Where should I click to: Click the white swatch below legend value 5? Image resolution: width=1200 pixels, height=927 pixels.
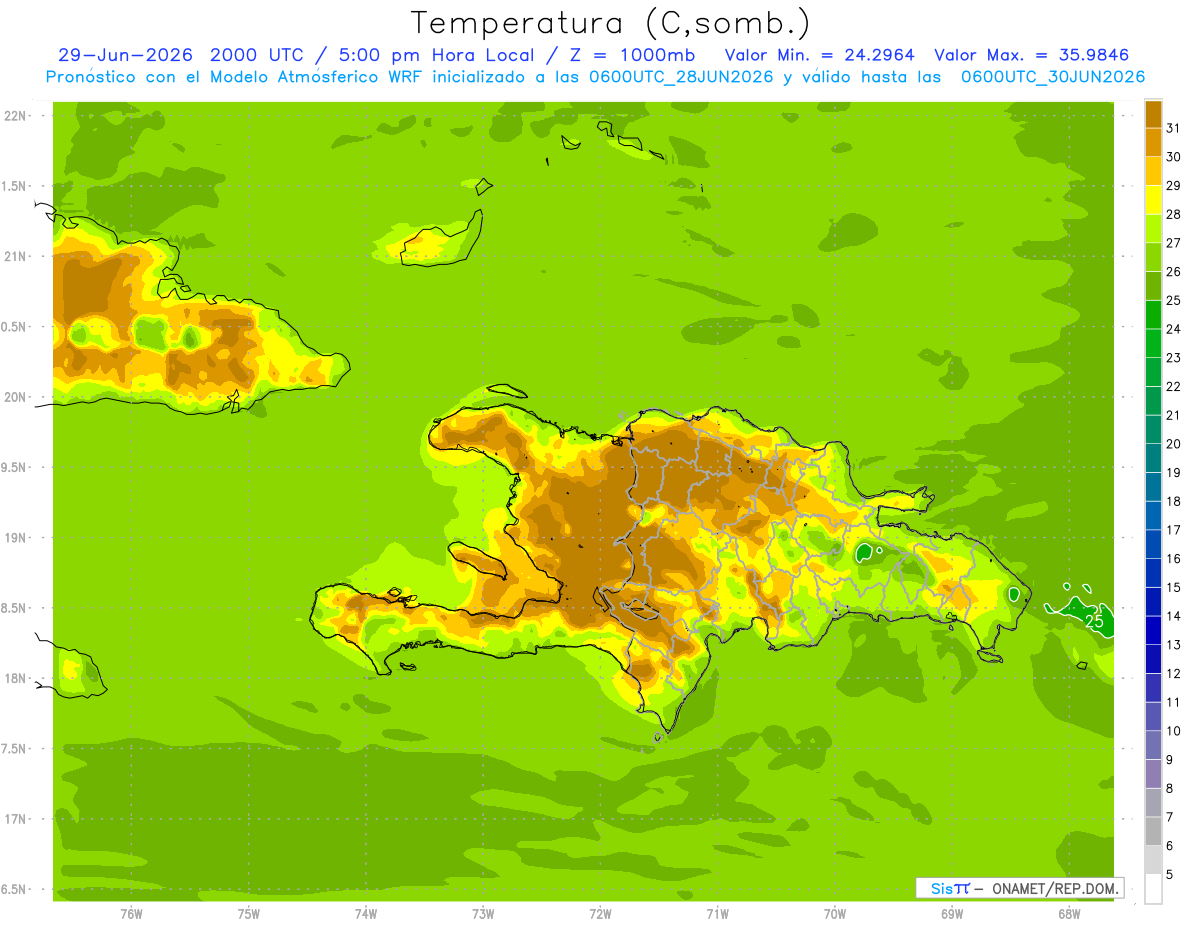pos(1153,889)
